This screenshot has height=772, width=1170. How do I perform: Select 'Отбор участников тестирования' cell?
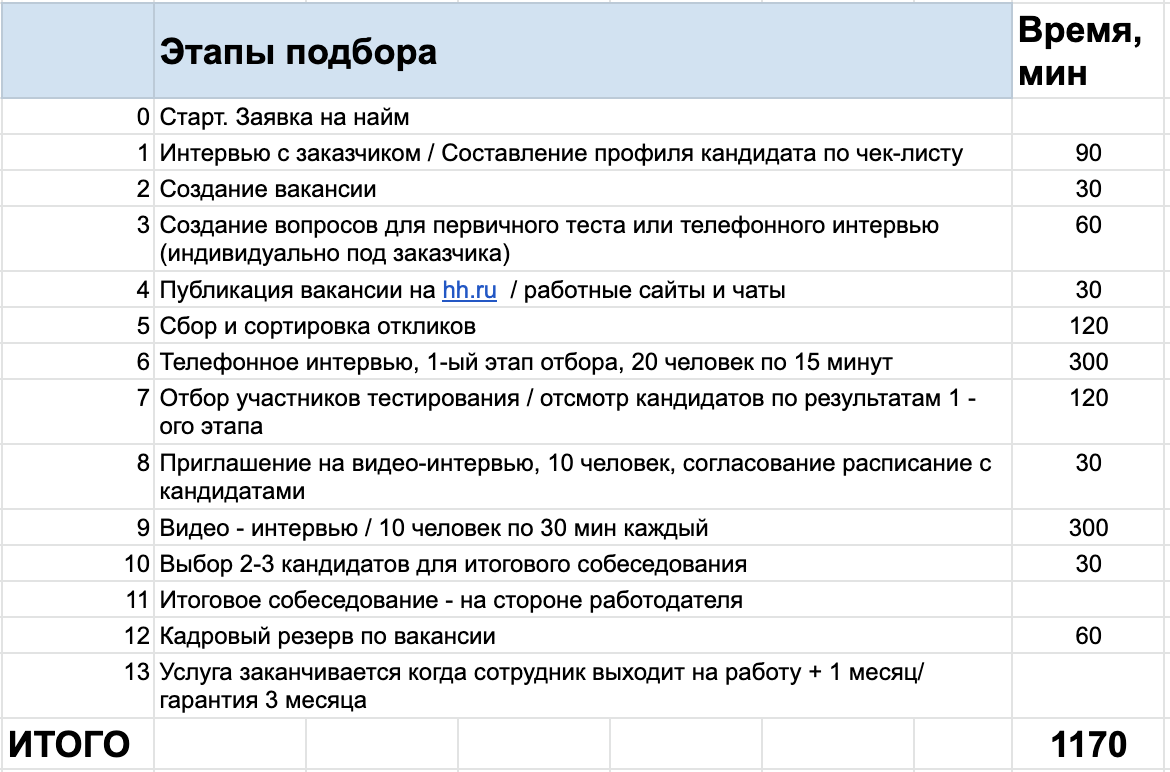[568, 412]
